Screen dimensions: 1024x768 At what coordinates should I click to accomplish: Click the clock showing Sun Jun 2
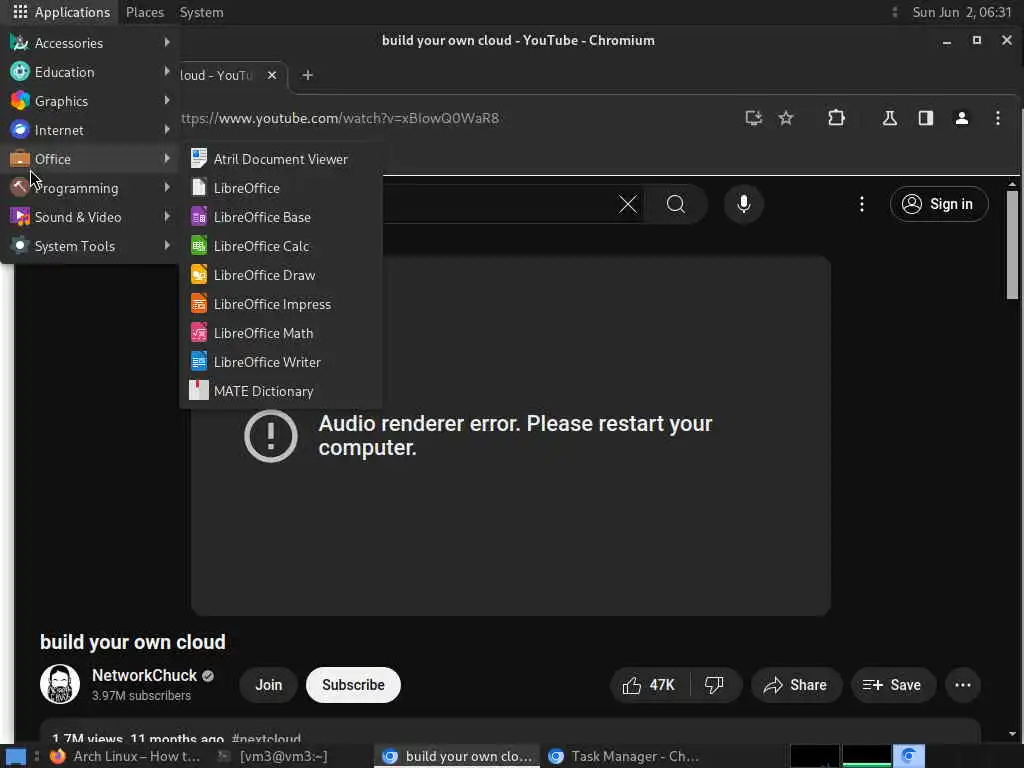961,12
